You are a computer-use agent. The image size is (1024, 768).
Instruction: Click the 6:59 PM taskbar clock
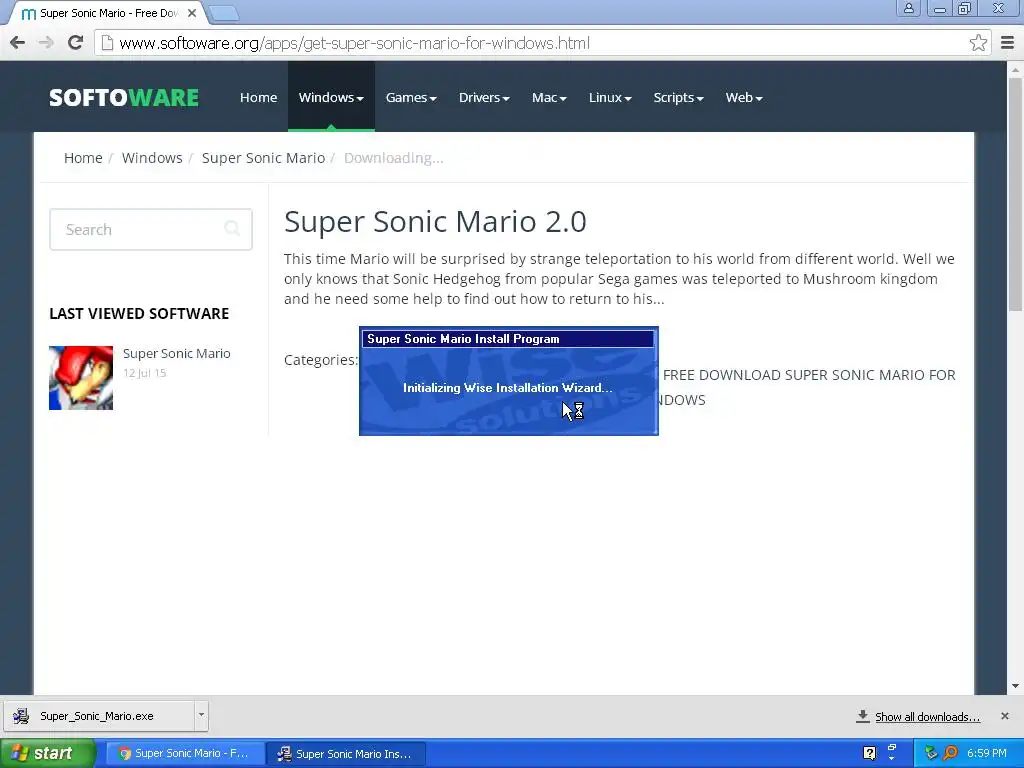(x=986, y=753)
